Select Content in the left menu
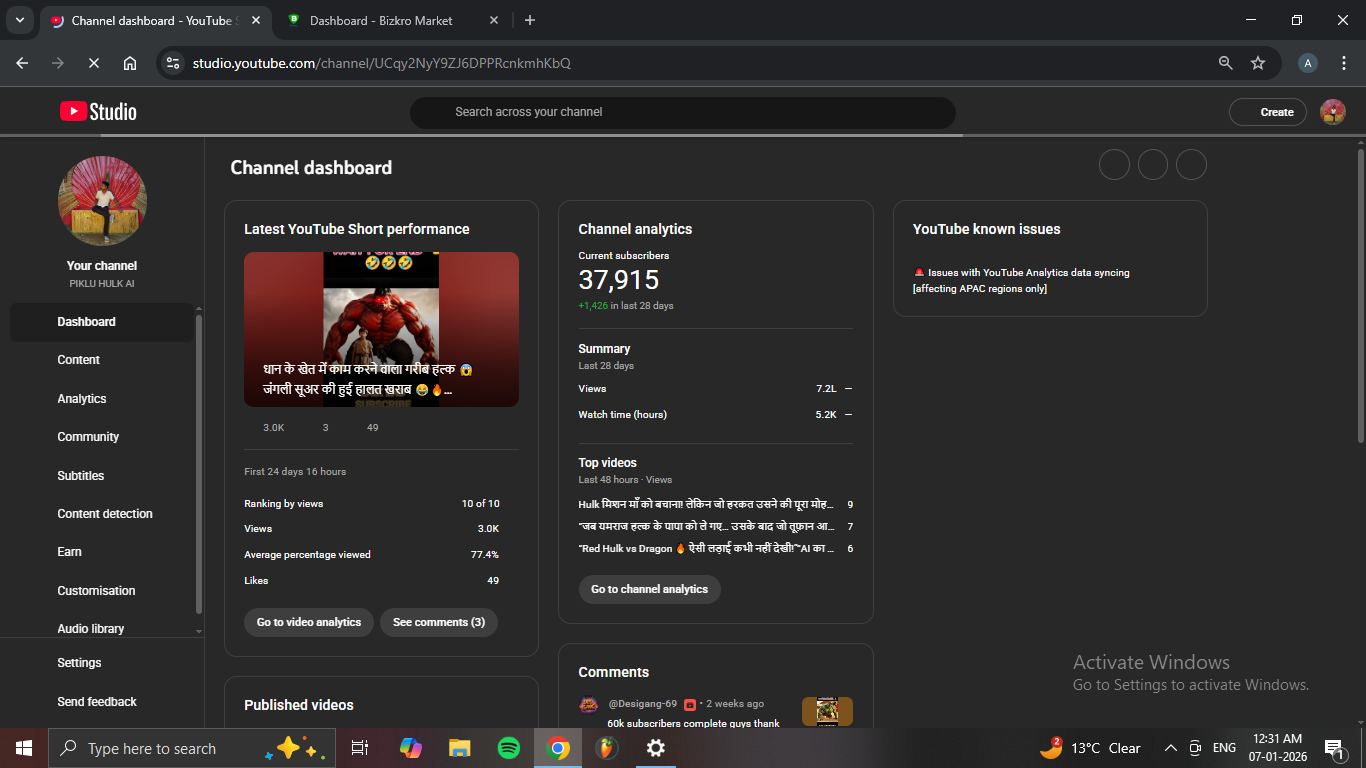This screenshot has width=1366, height=768. click(x=79, y=360)
